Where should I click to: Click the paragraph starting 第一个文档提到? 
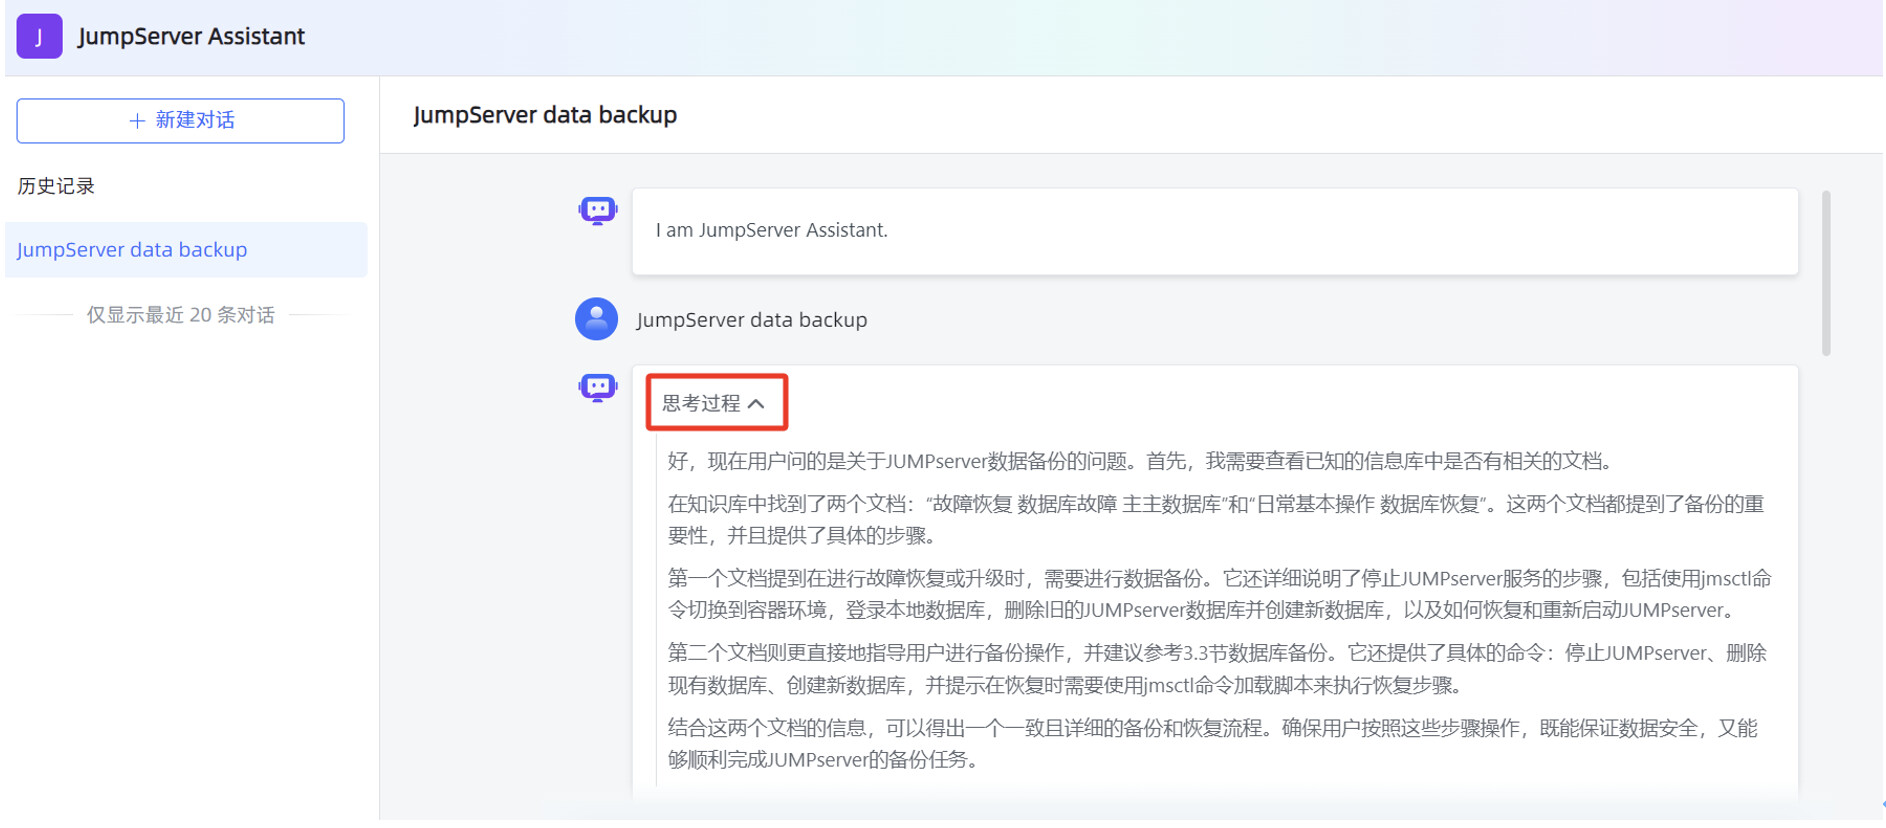[1219, 594]
